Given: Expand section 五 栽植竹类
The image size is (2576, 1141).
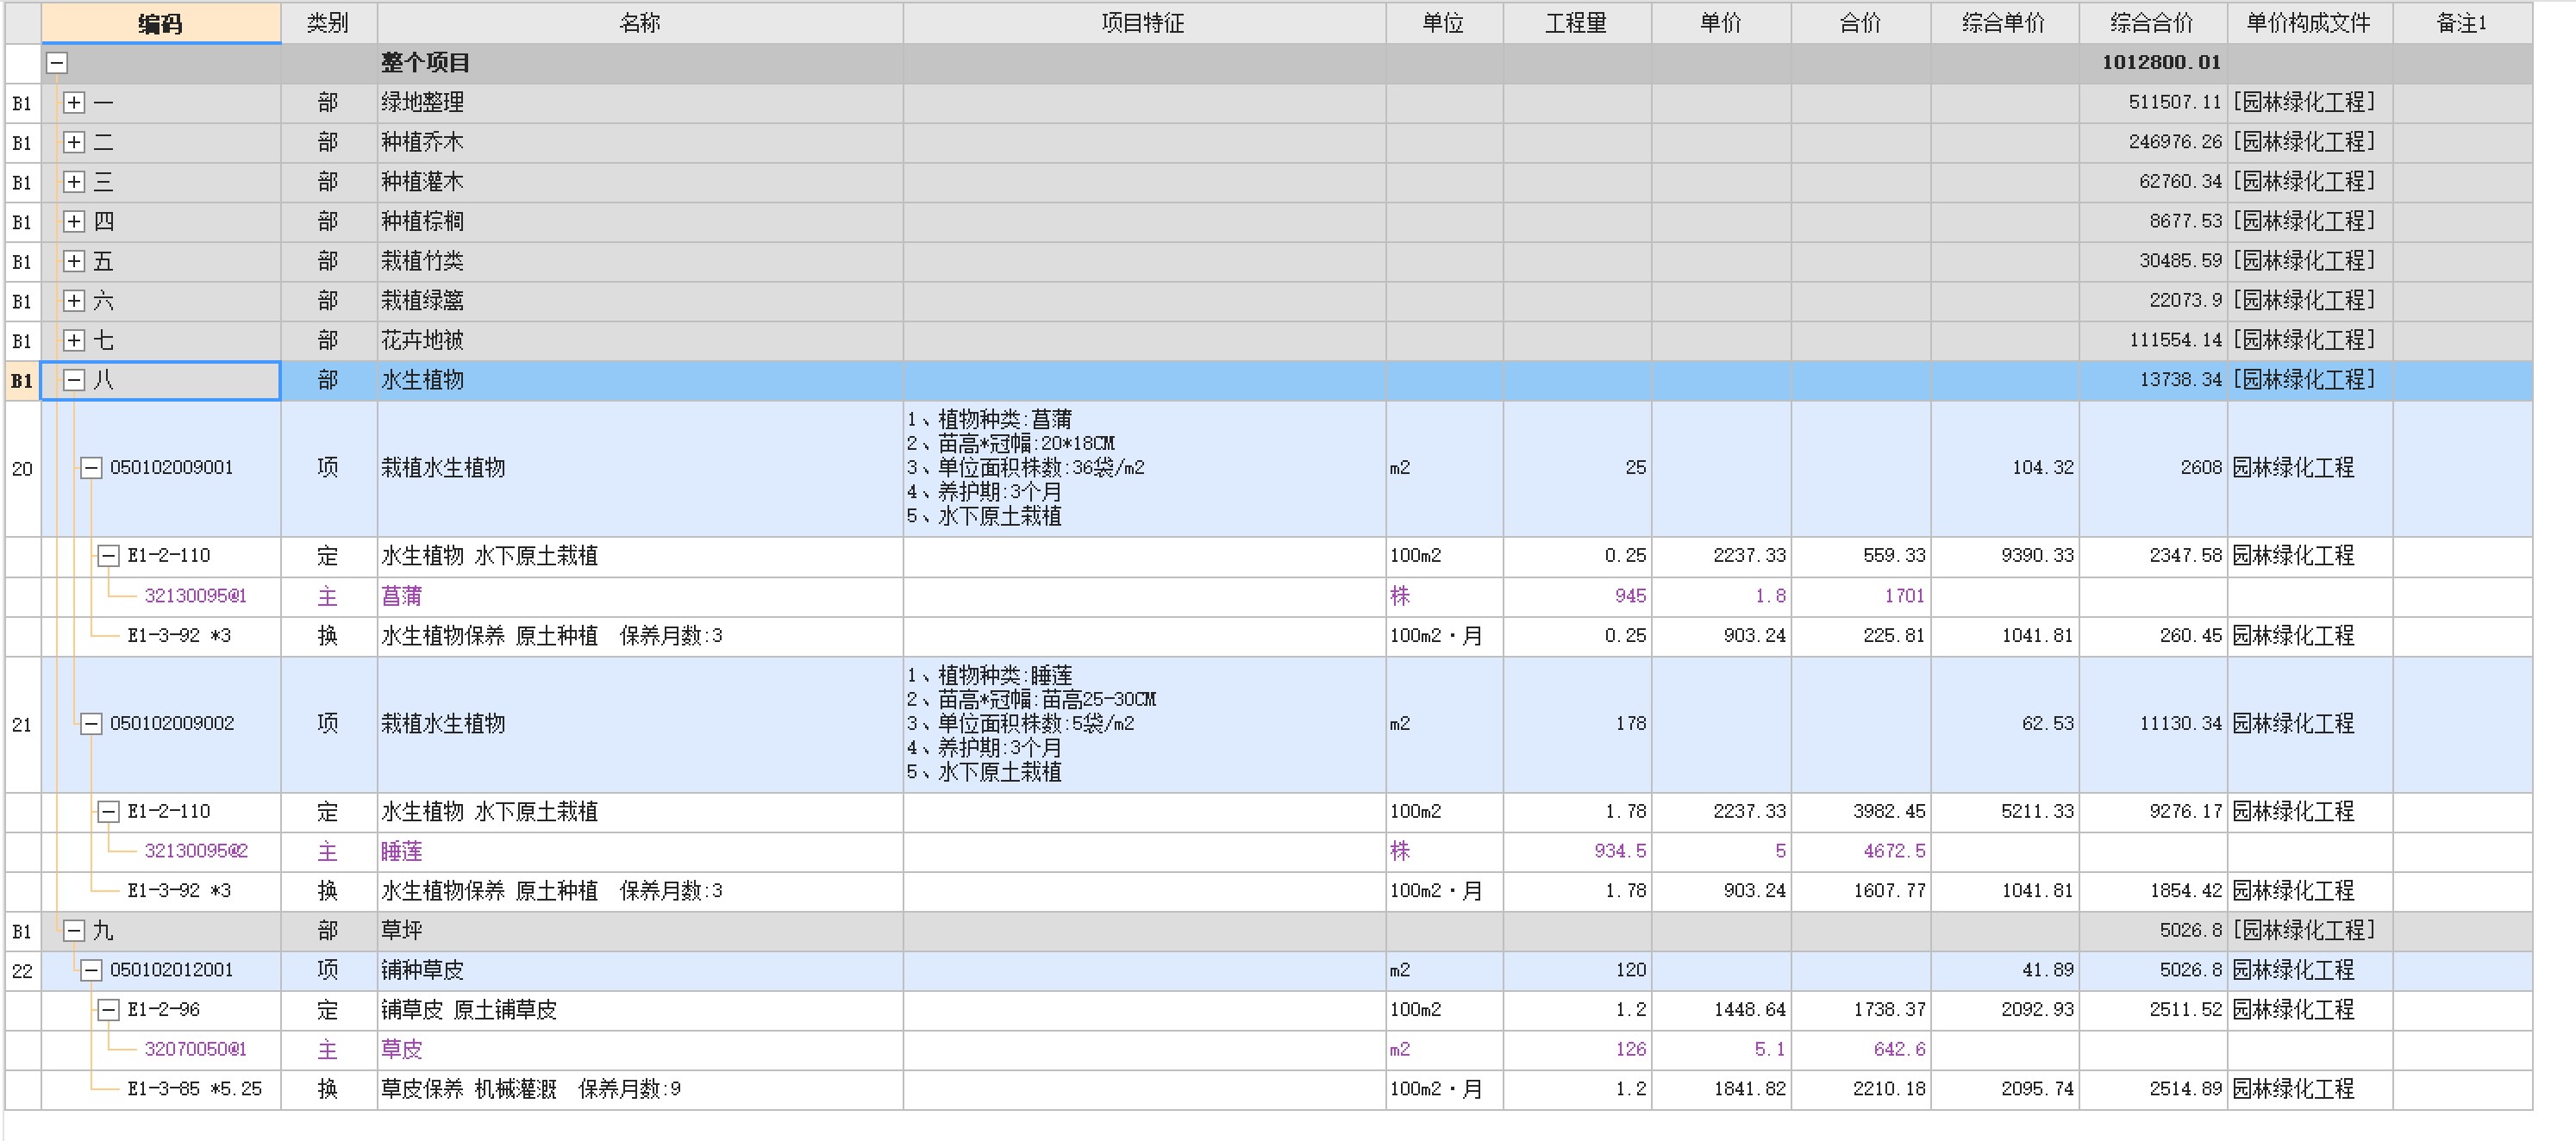Looking at the screenshot, I should 74,261.
